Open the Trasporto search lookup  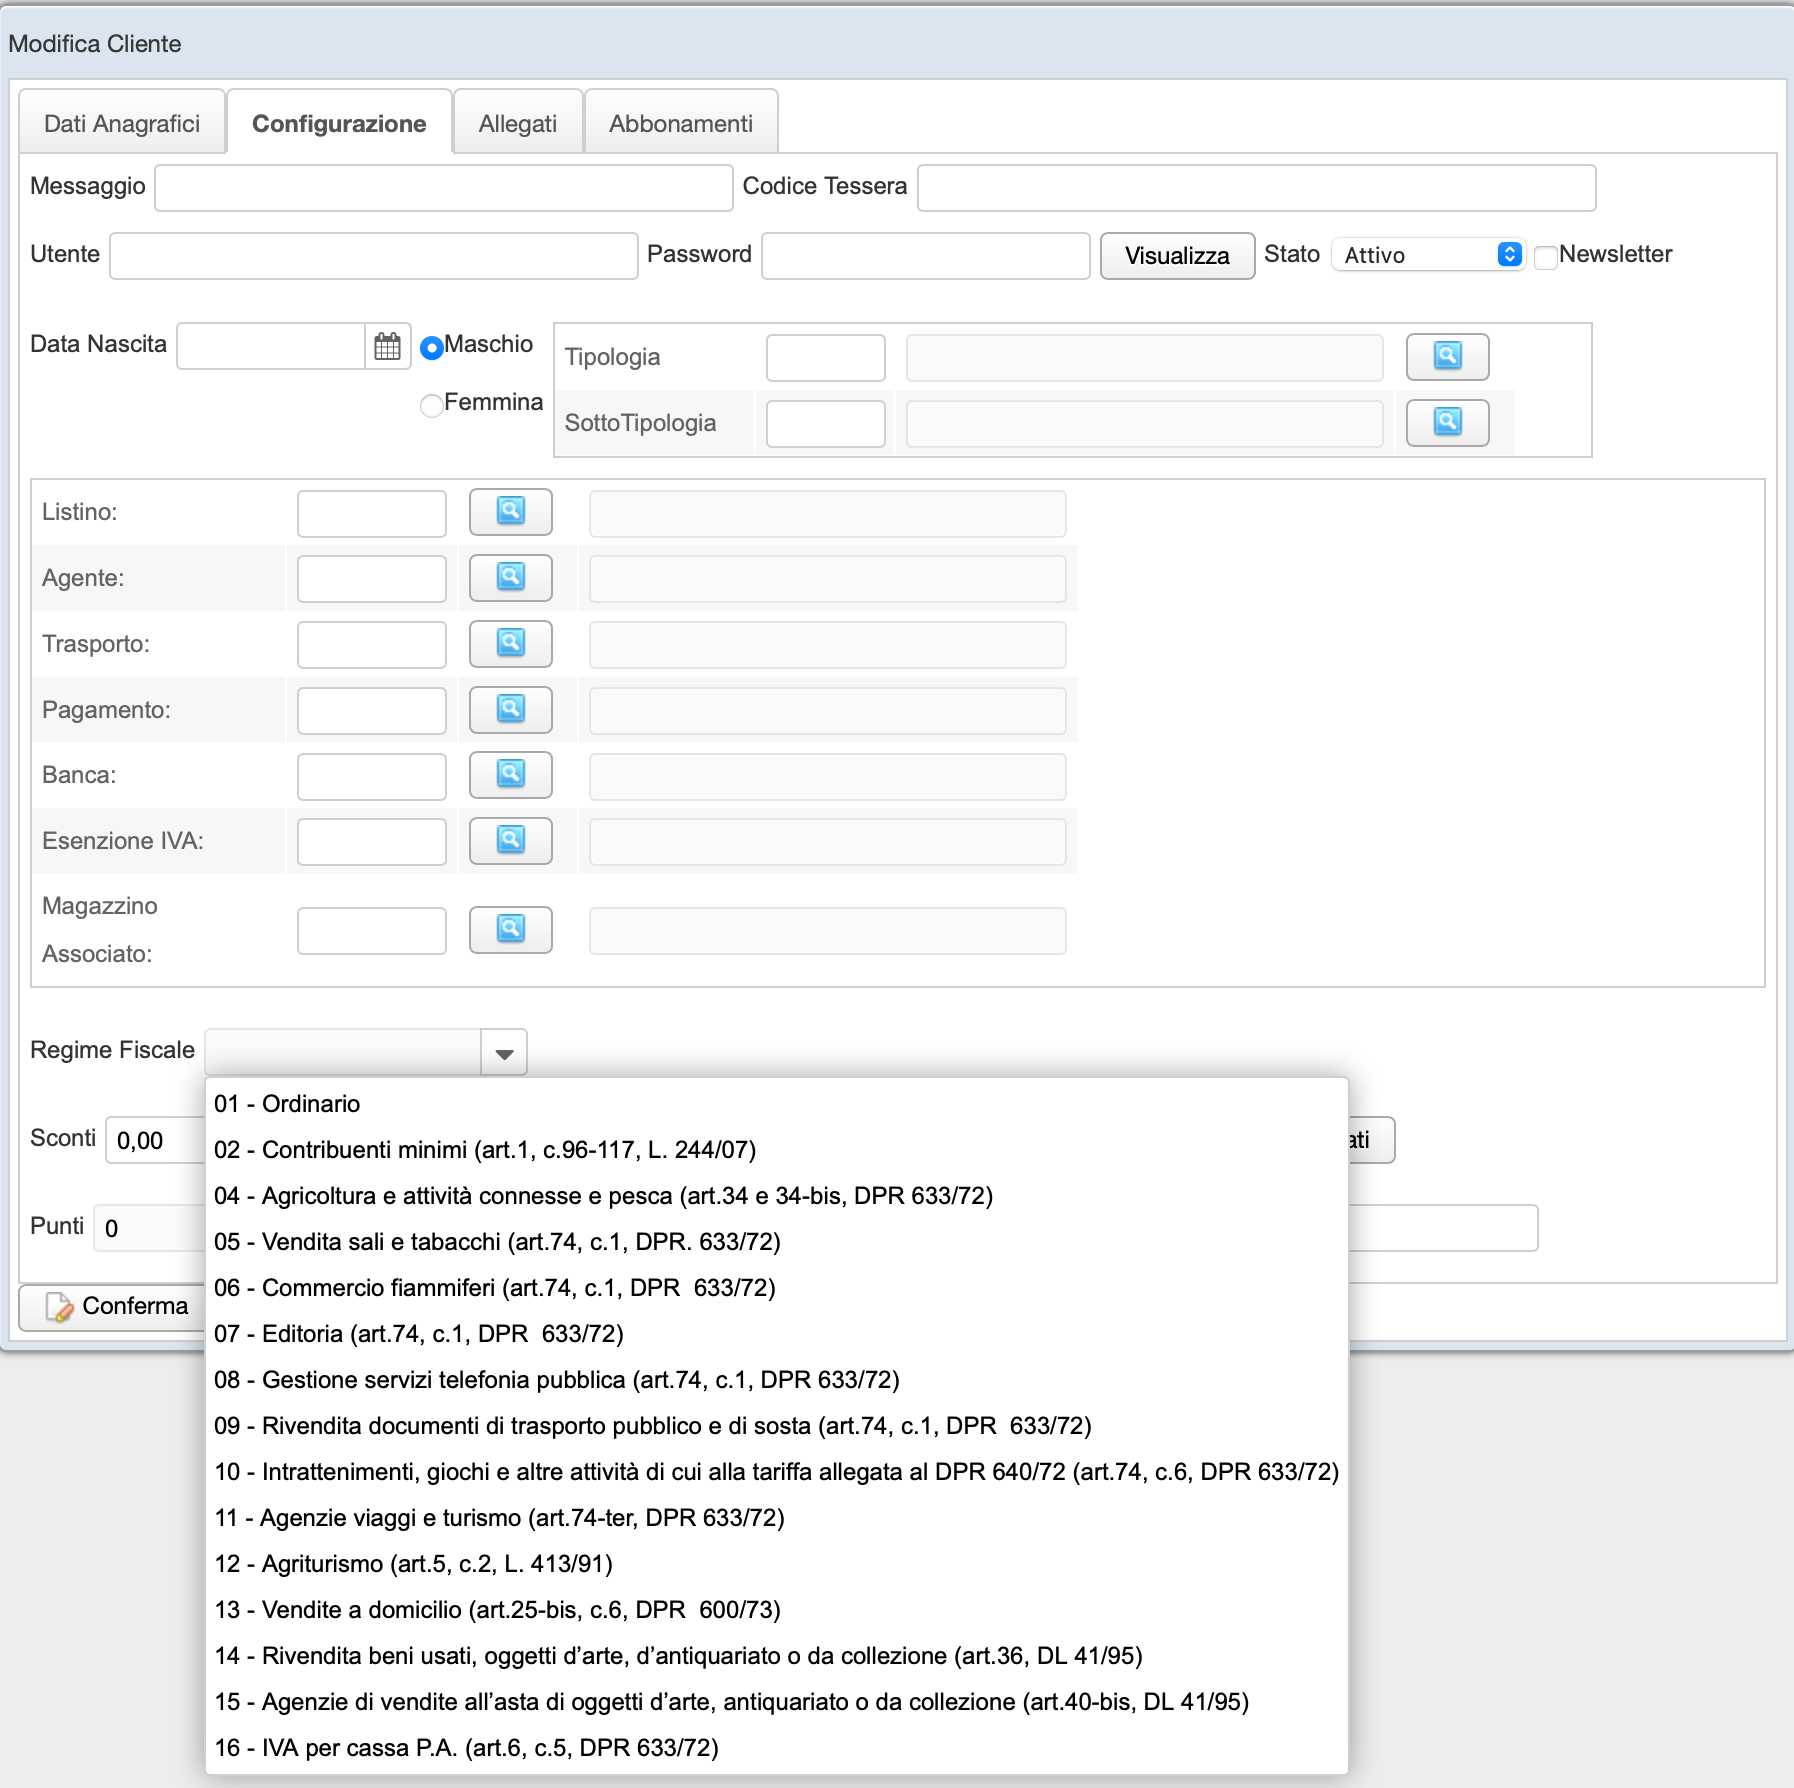click(511, 644)
